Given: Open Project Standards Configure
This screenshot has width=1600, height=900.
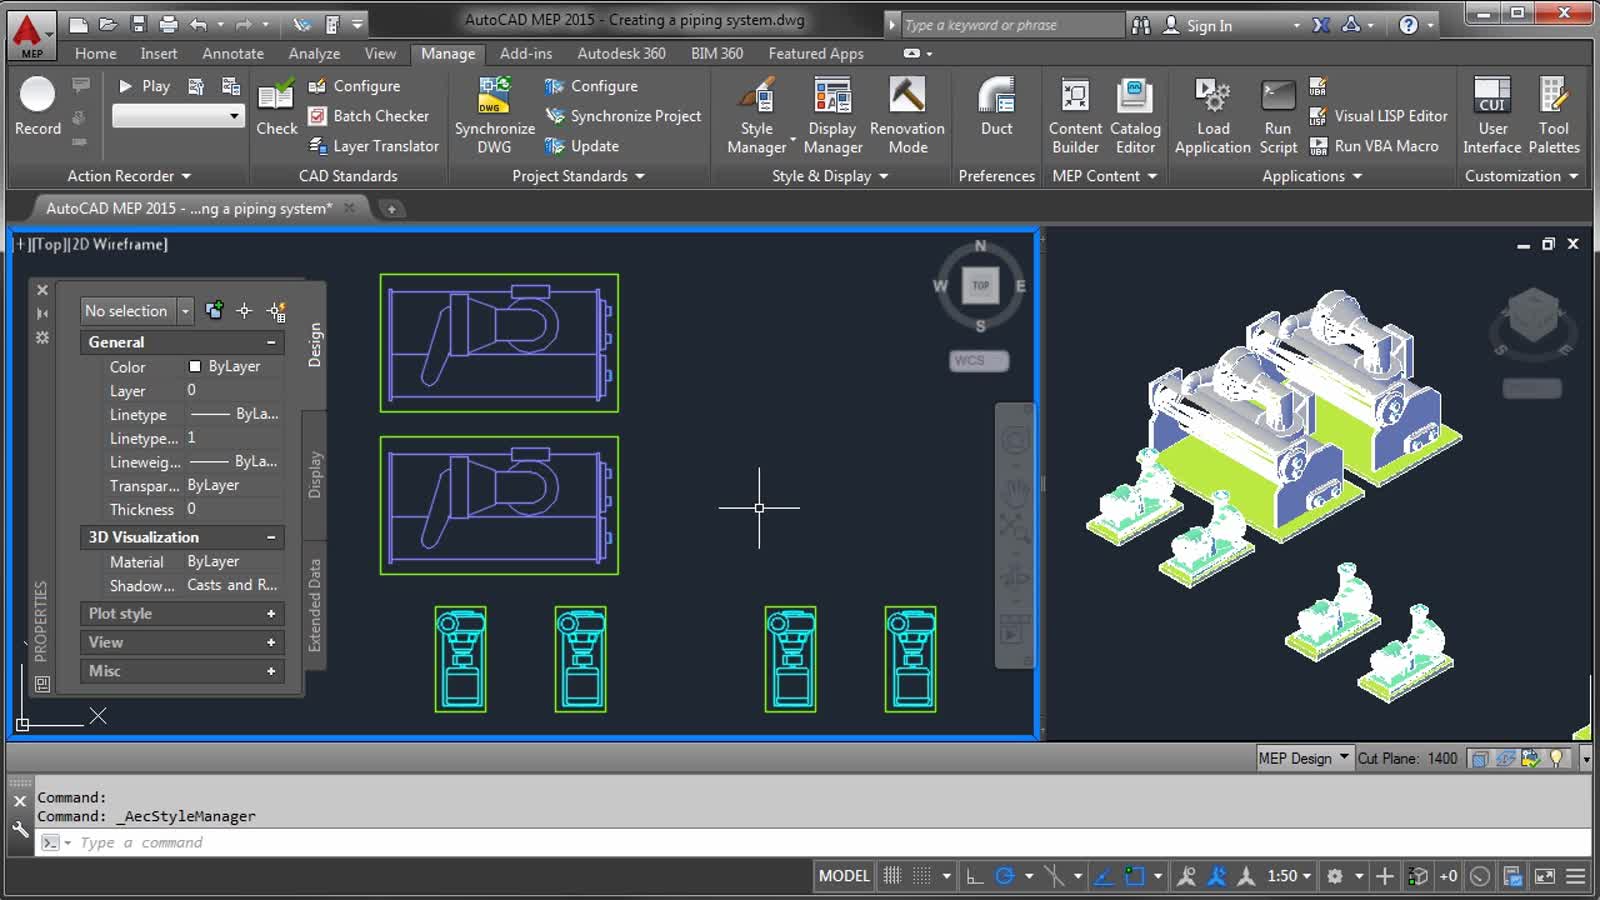Looking at the screenshot, I should (x=591, y=86).
